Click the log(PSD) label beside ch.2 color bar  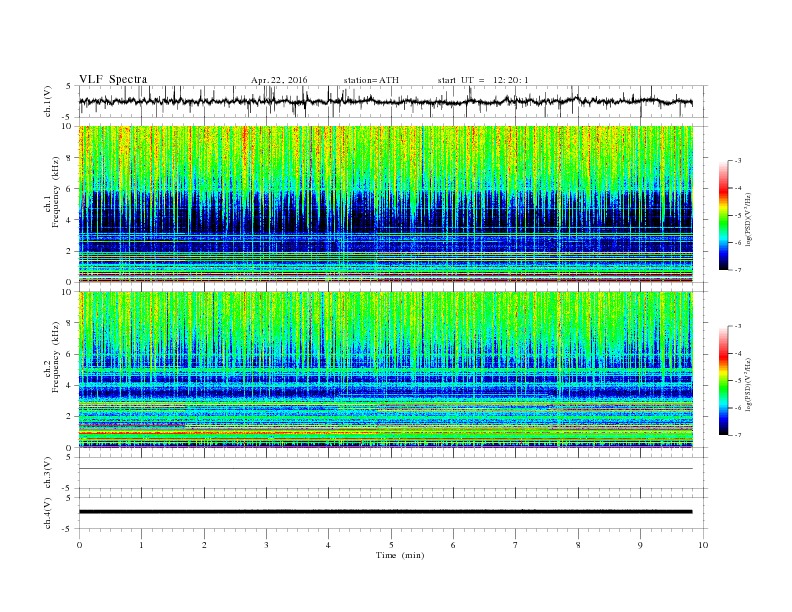click(749, 384)
